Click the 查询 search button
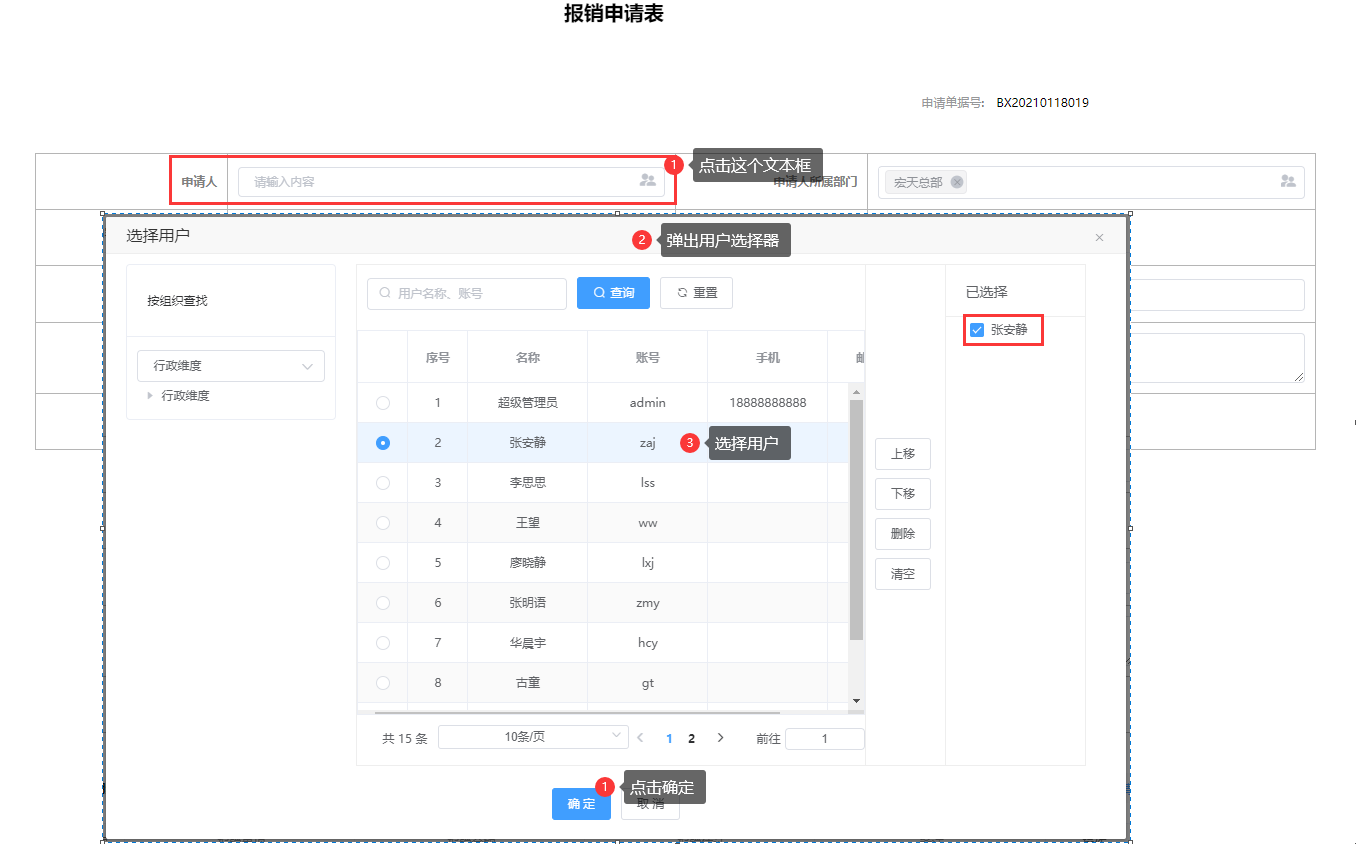1356x844 pixels. (613, 293)
